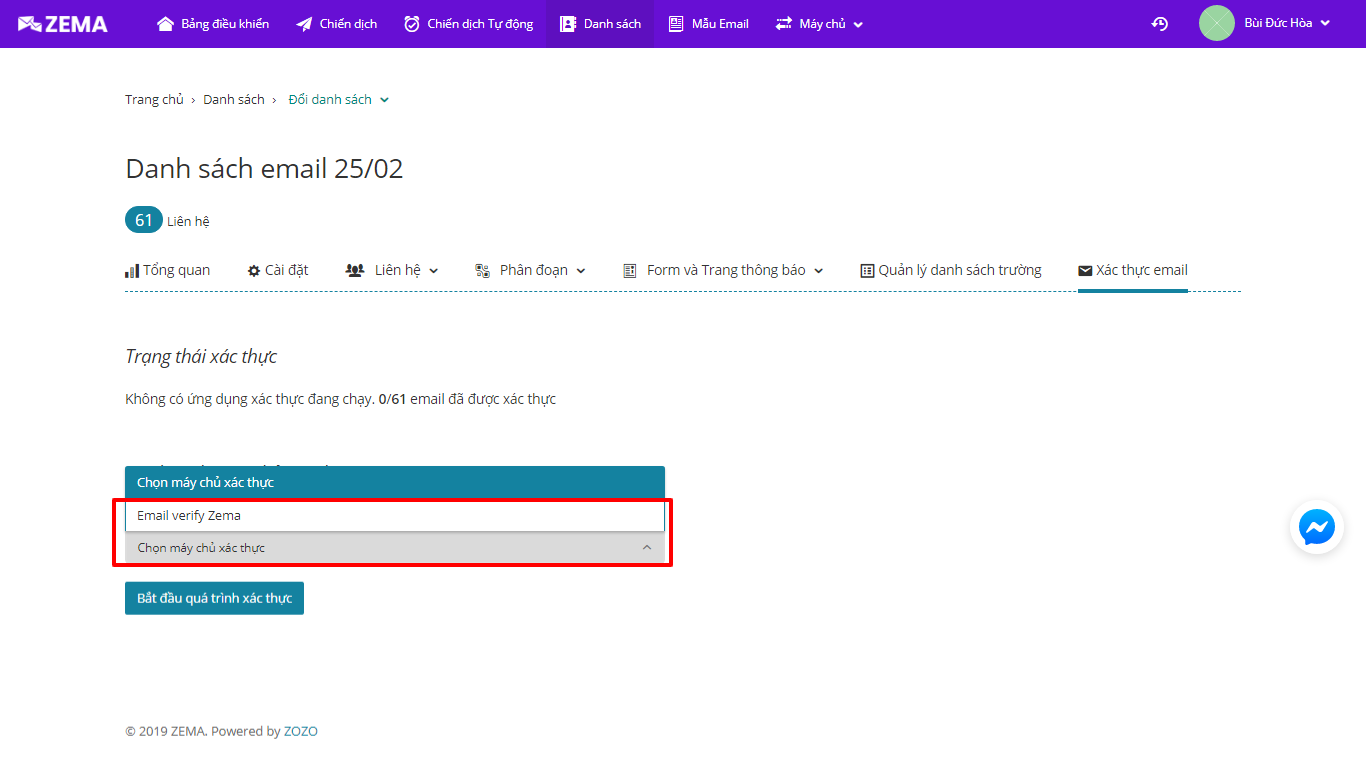Click the user avatar circle

[x=1217, y=23]
